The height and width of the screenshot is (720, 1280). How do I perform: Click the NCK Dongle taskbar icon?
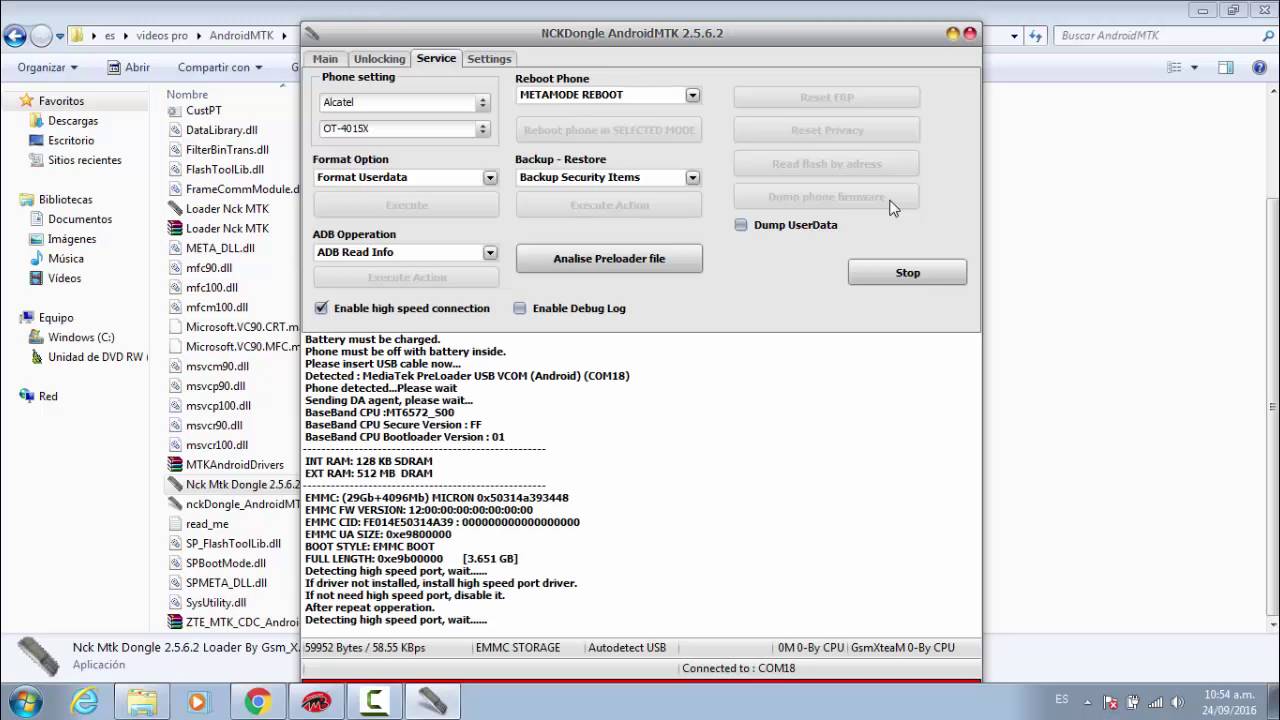pos(432,702)
